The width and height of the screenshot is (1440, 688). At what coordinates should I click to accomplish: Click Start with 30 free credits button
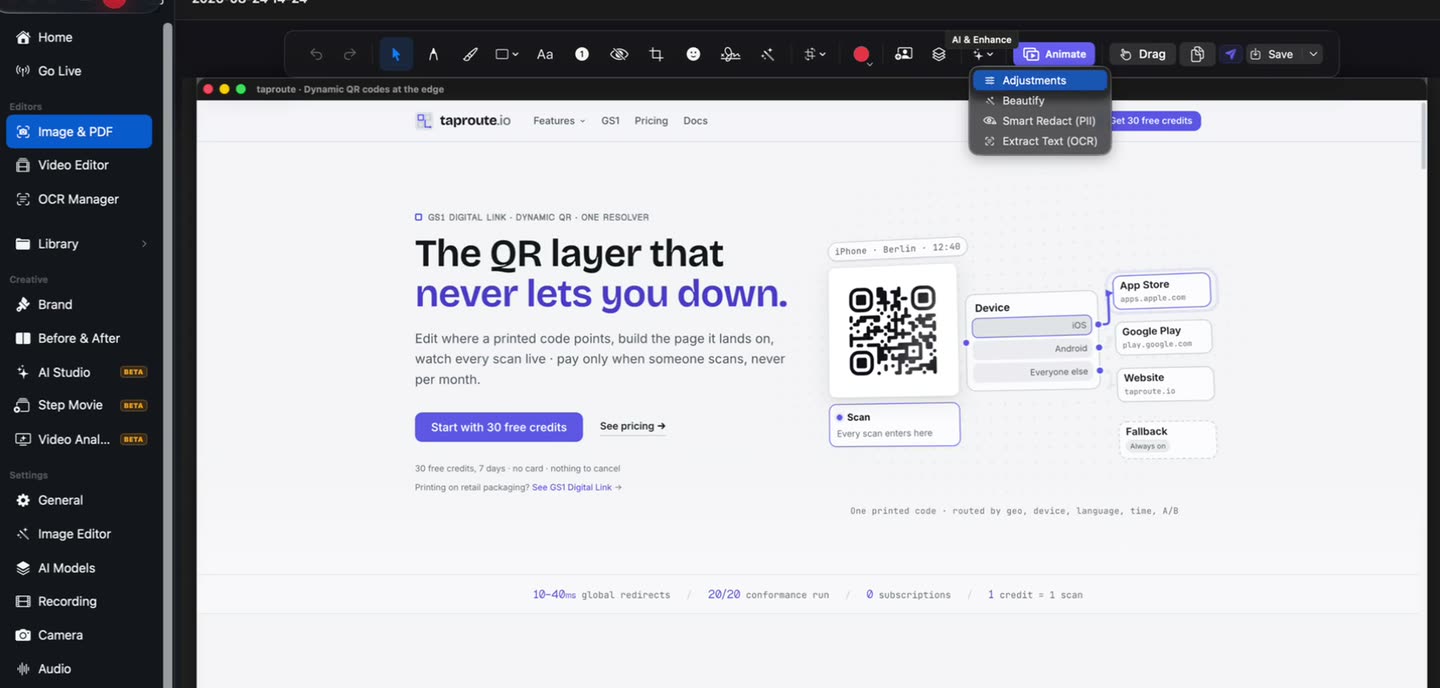click(498, 427)
